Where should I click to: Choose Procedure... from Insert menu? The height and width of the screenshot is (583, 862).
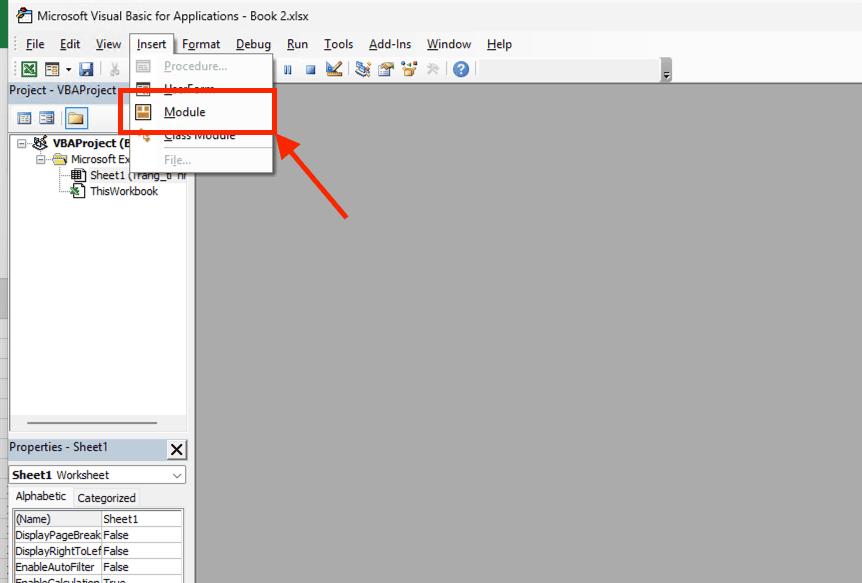pos(201,67)
